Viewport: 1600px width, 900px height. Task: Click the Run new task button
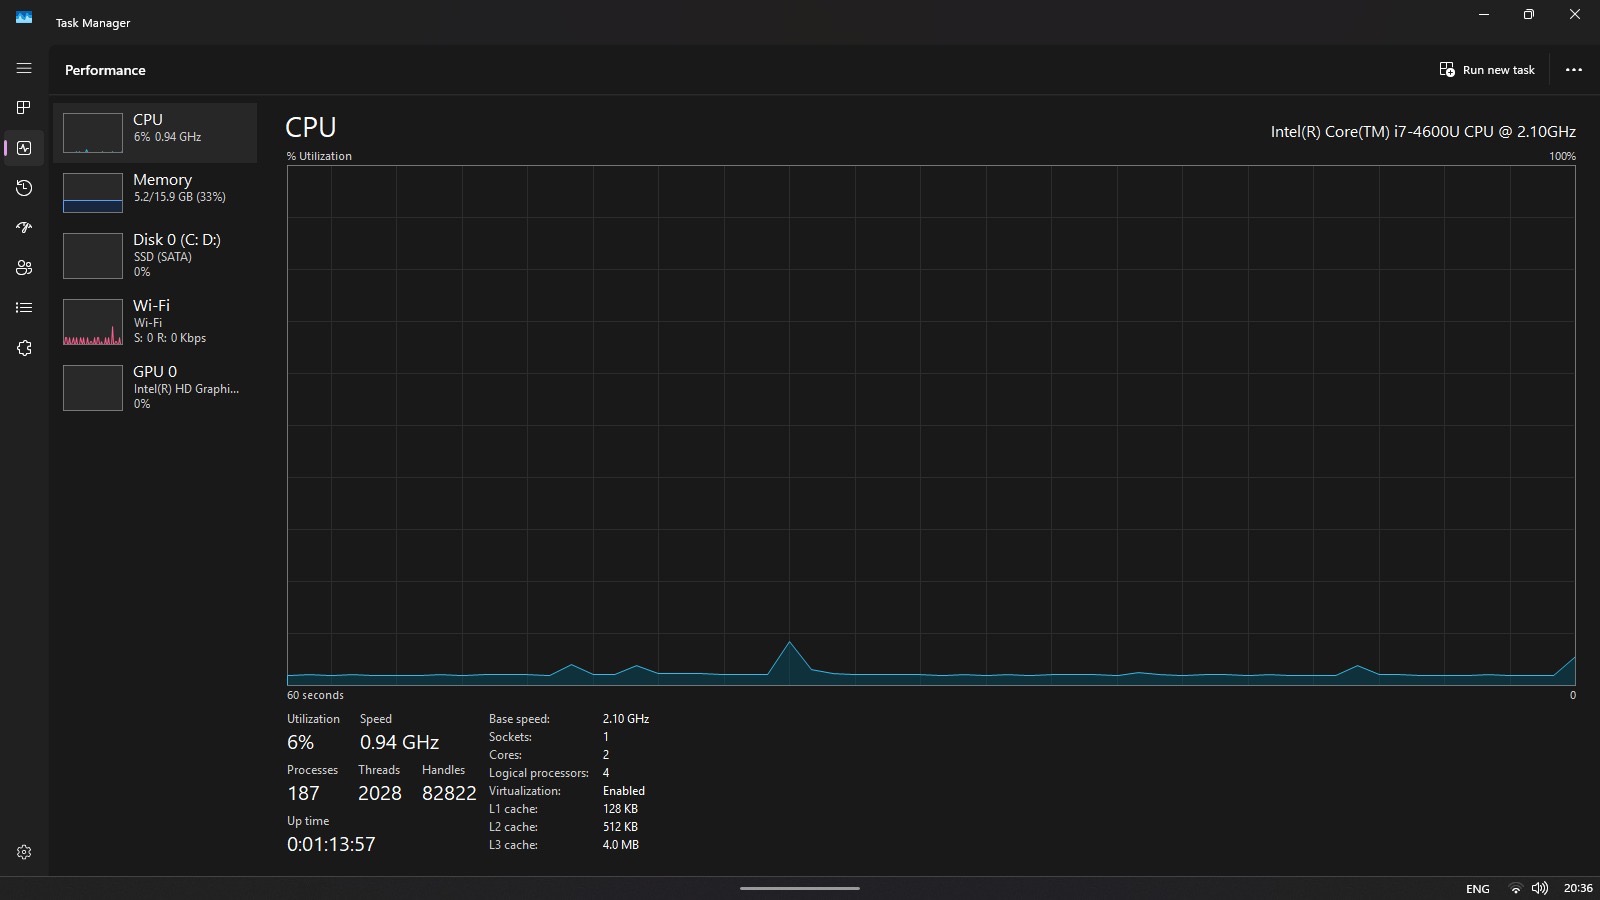(x=1487, y=70)
